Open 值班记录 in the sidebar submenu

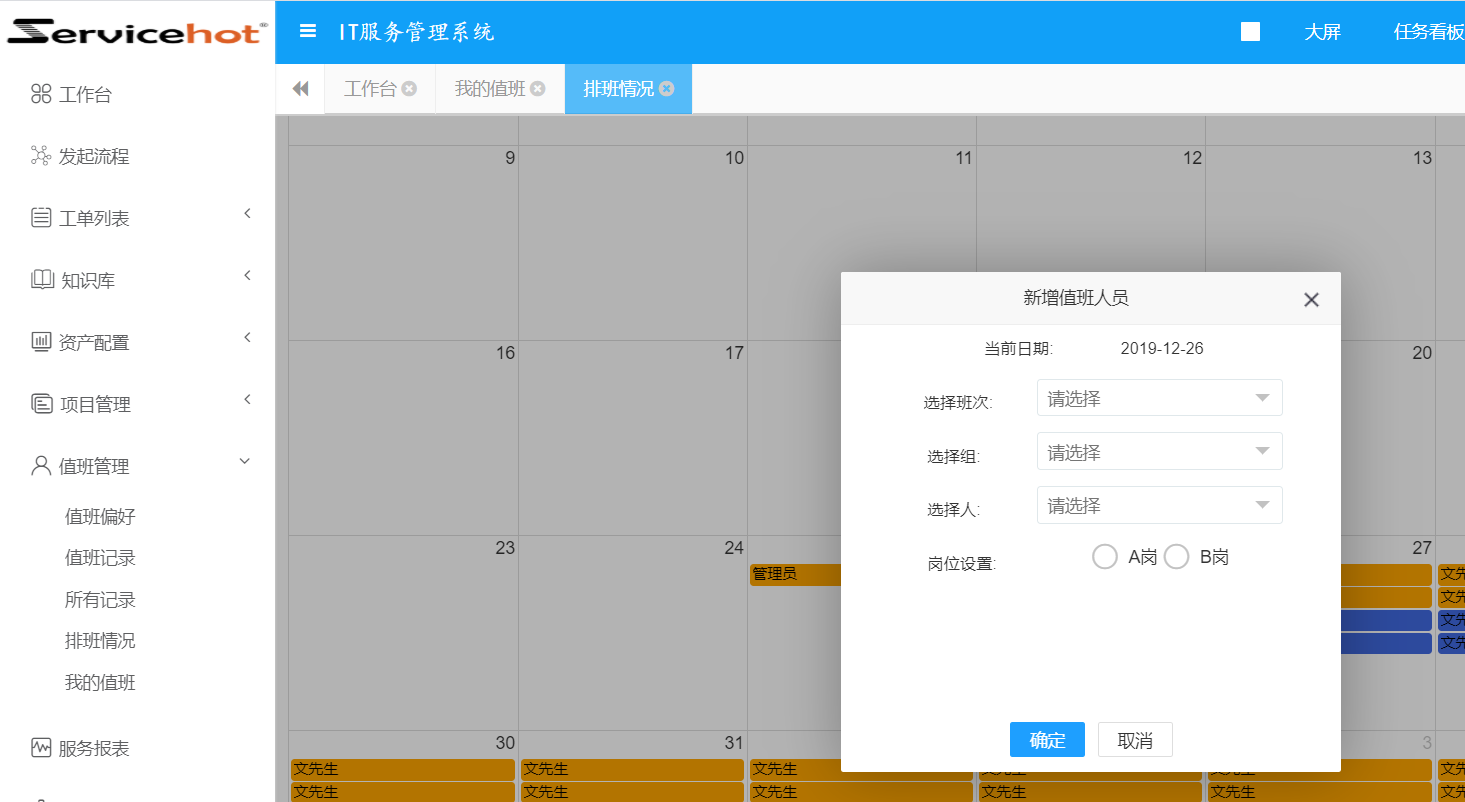100,558
